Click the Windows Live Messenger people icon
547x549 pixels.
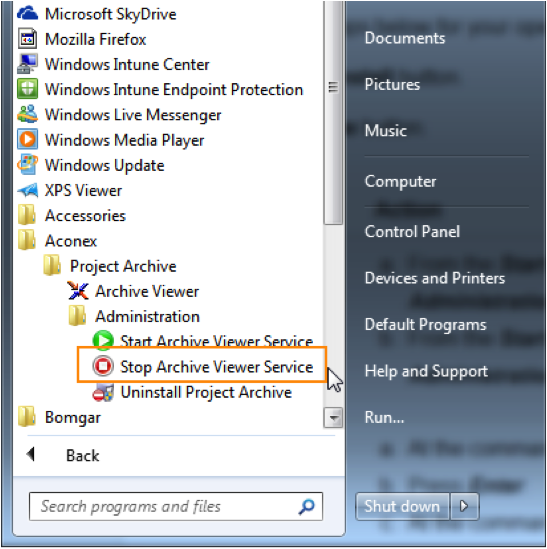click(27, 114)
